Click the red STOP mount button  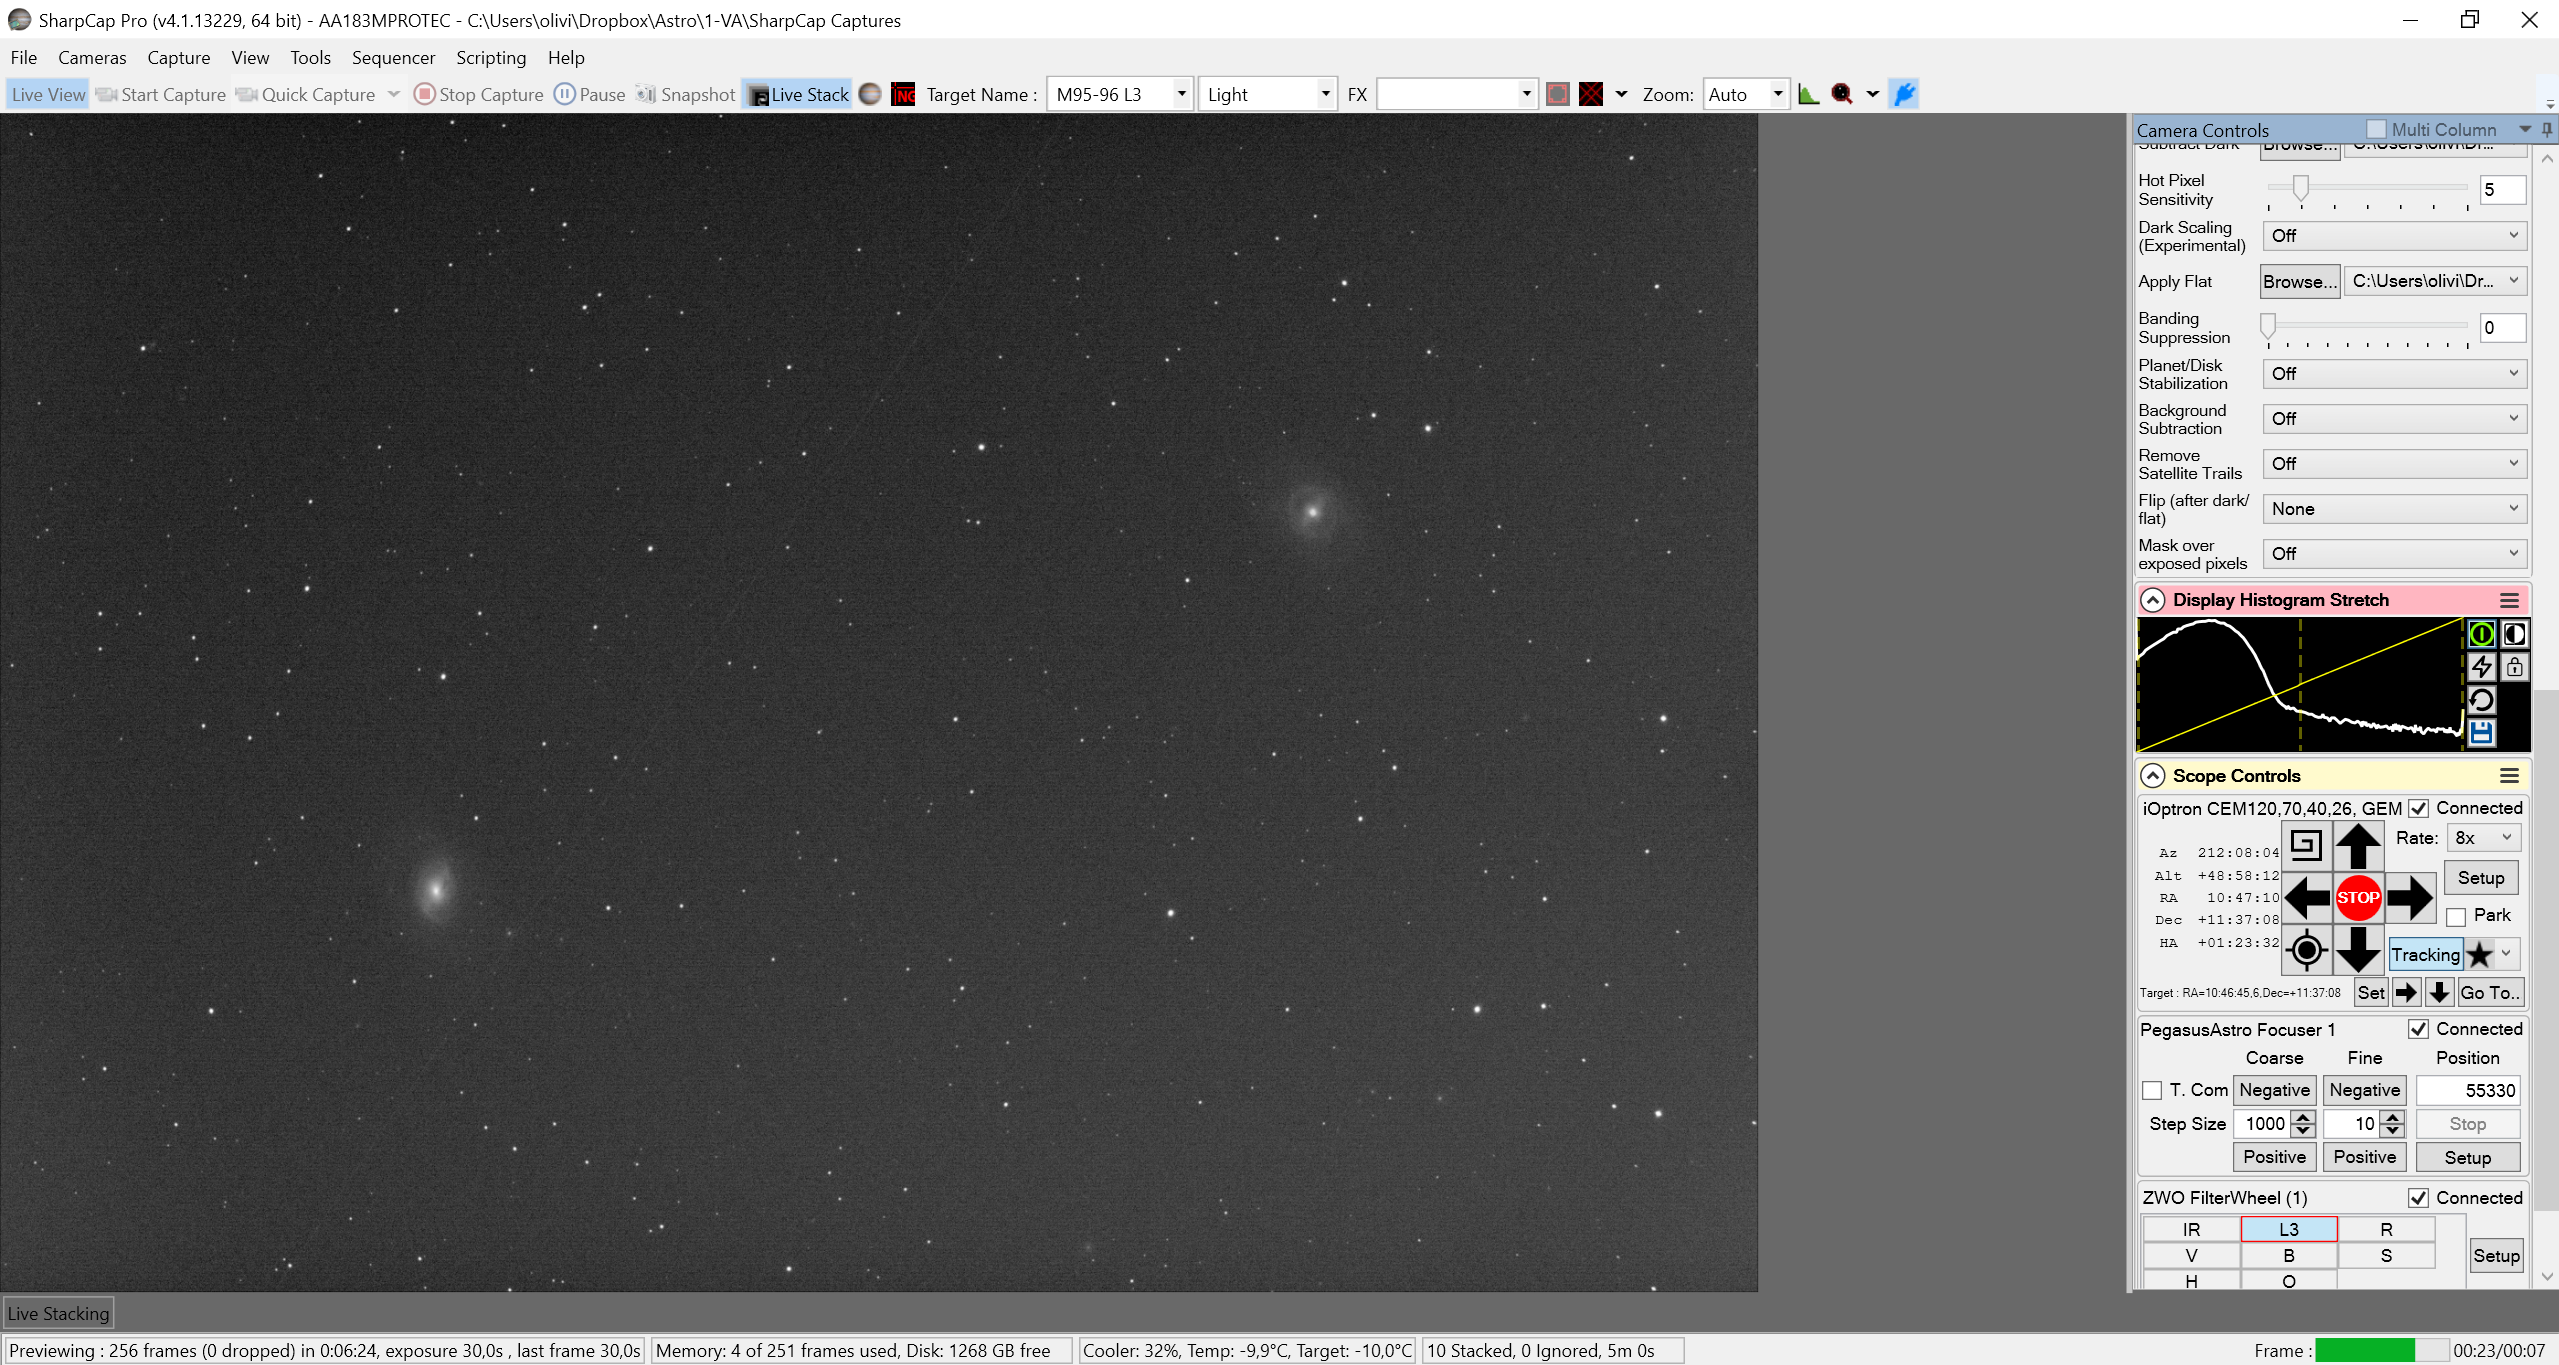2357,897
